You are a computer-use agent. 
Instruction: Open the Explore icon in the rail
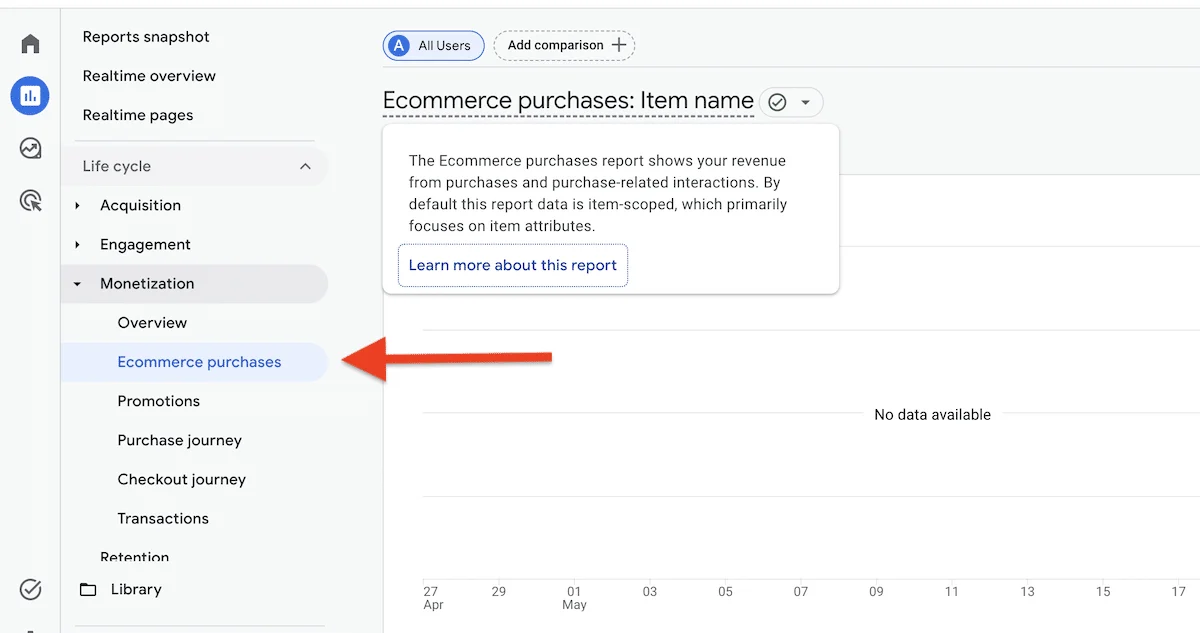point(30,148)
